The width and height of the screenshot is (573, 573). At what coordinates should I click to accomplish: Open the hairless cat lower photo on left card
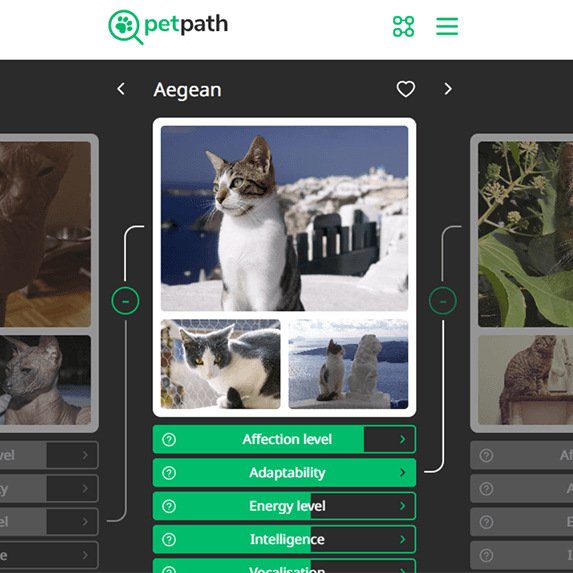click(x=45, y=380)
